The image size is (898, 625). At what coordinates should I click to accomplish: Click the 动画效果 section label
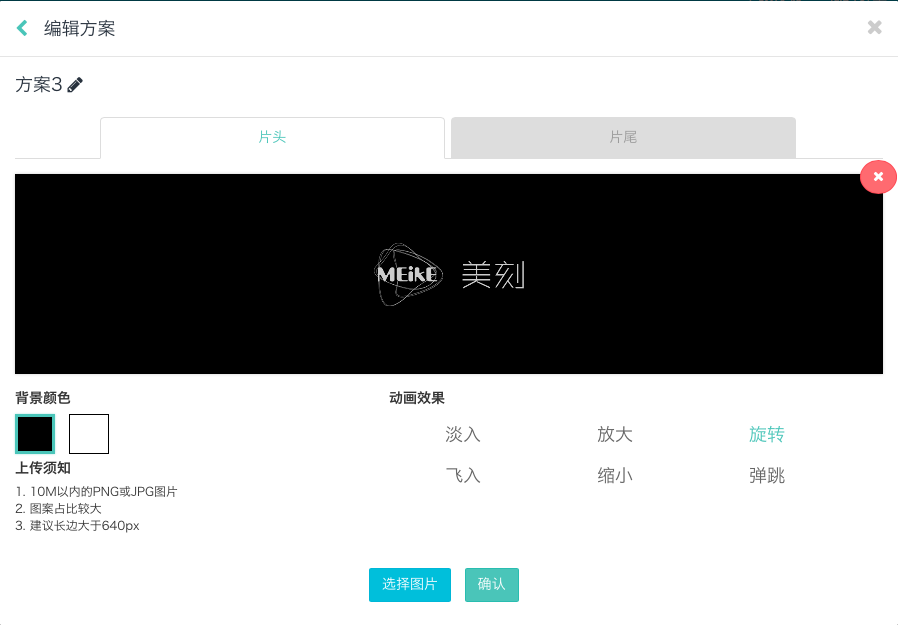(x=416, y=398)
